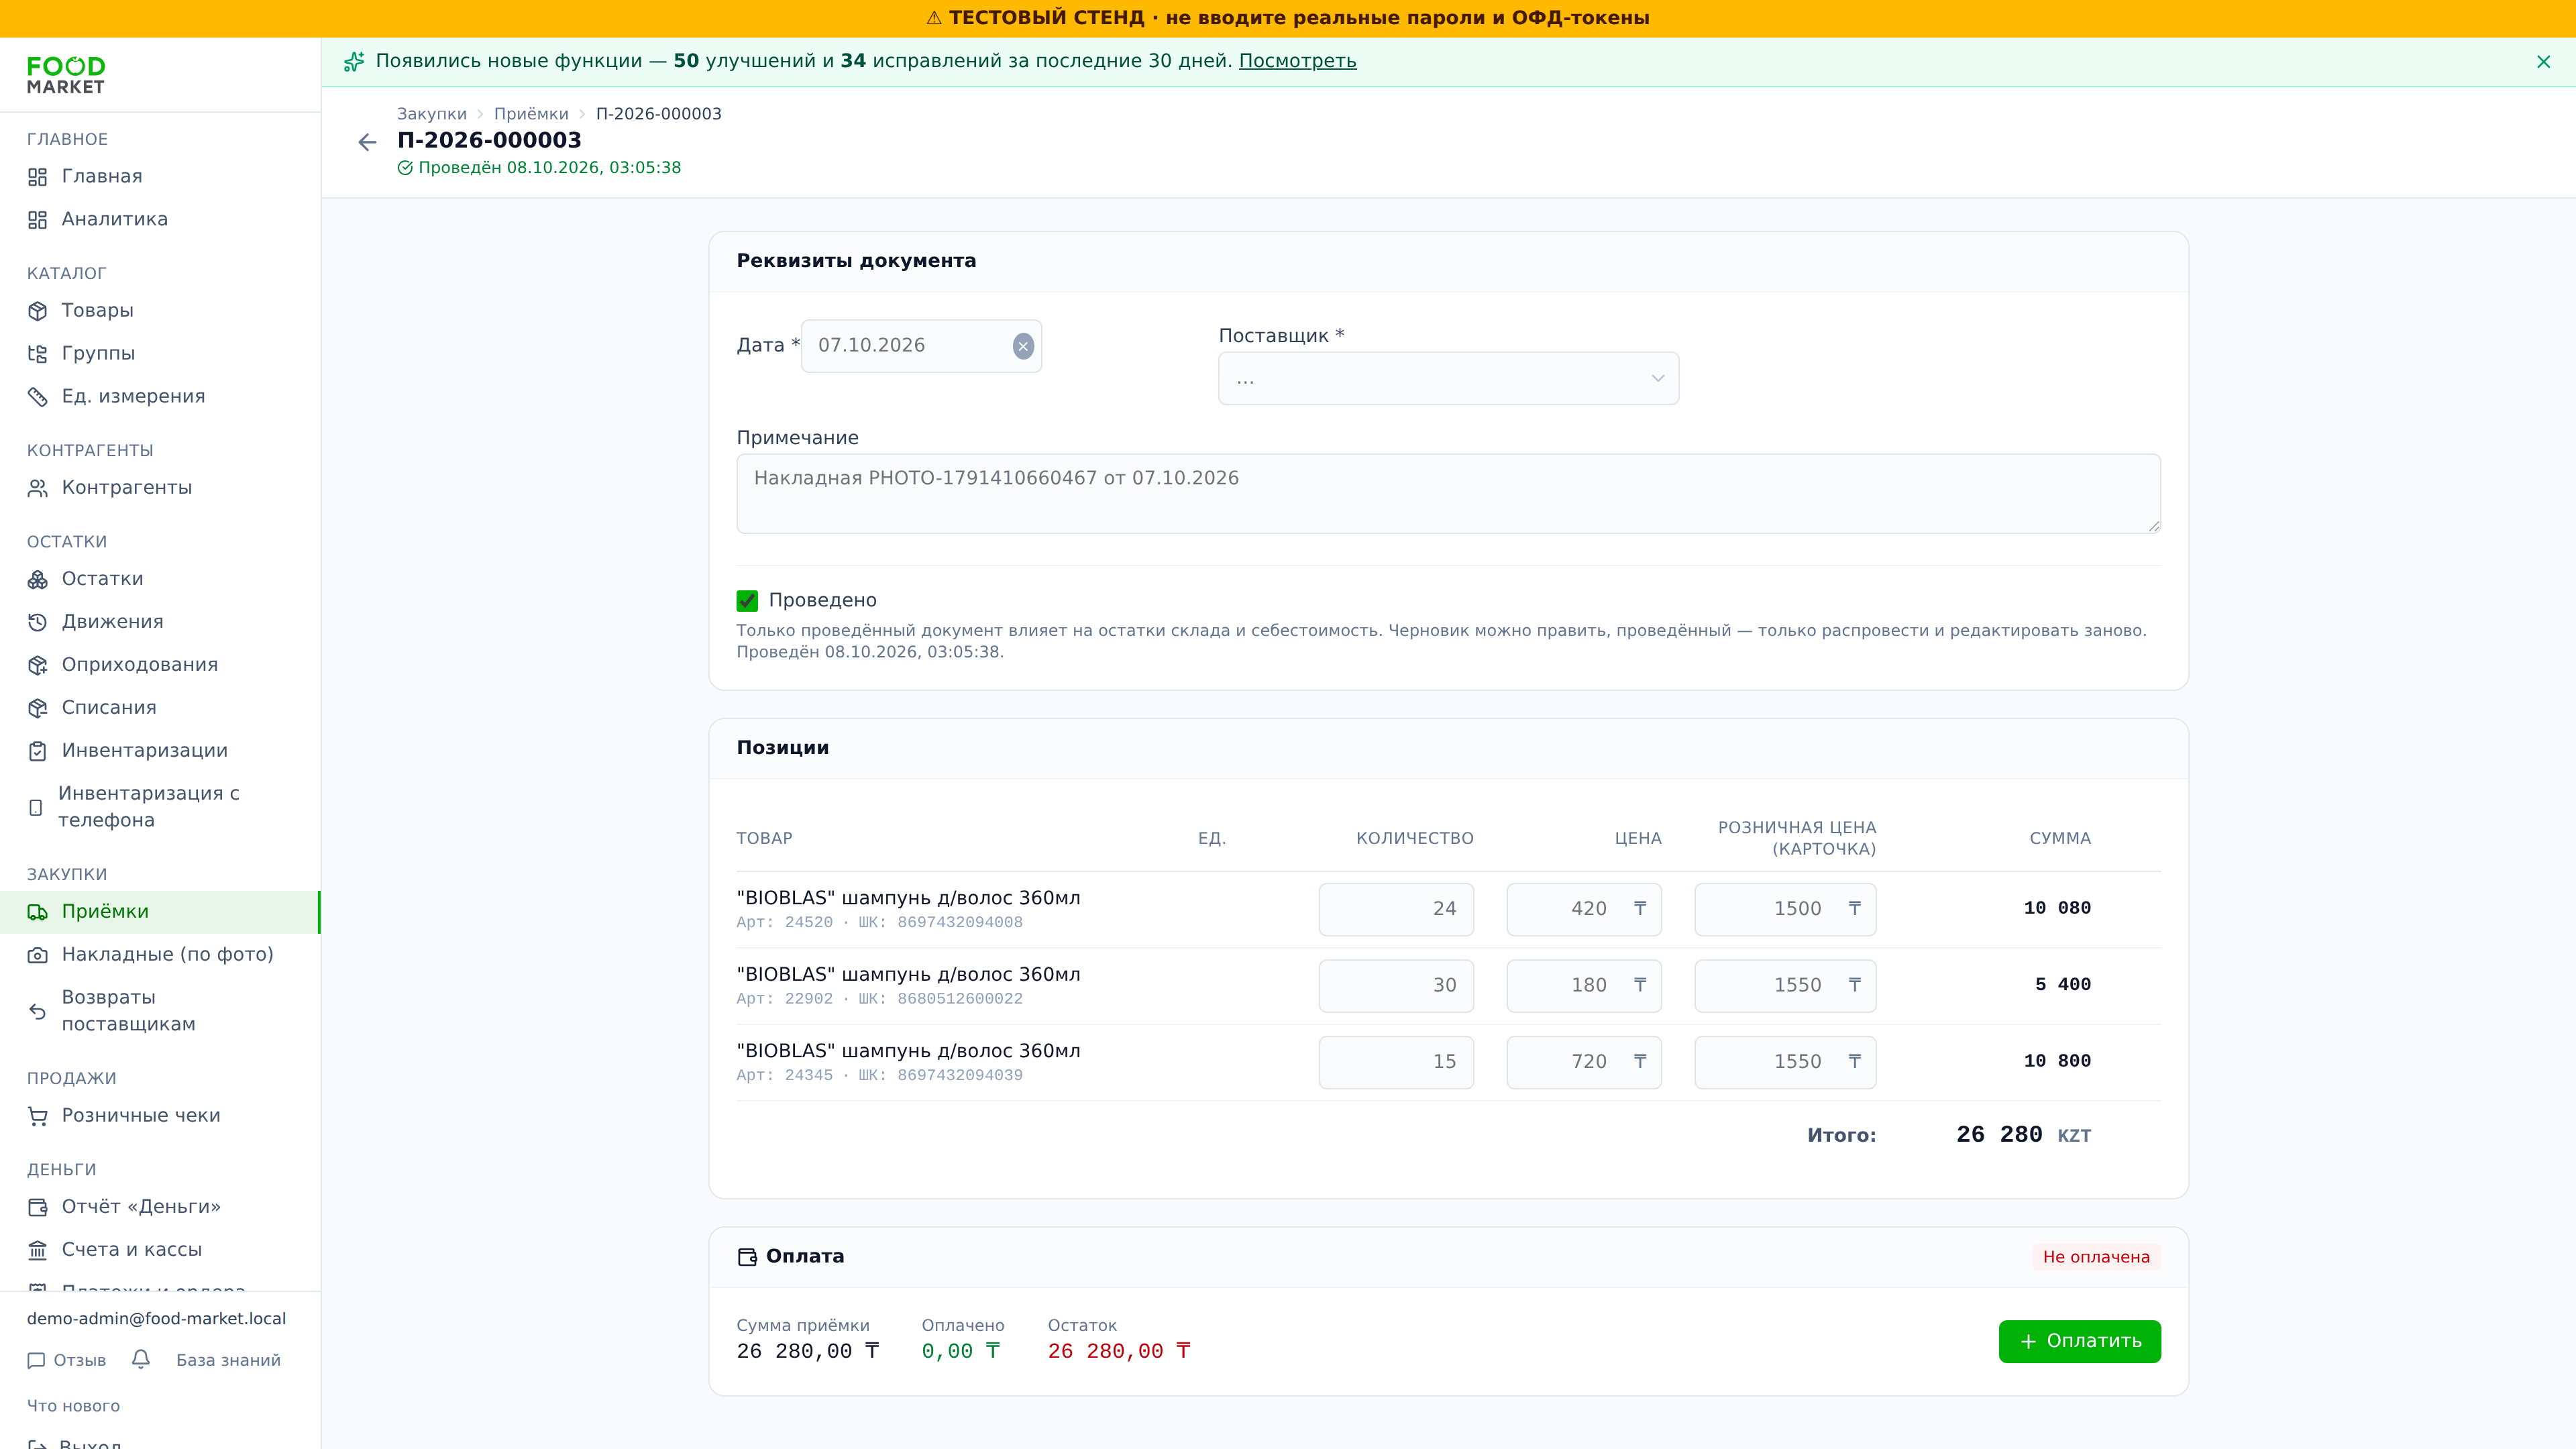
Task: Clear the date field with the x icon
Action: pyautogui.click(x=1022, y=346)
